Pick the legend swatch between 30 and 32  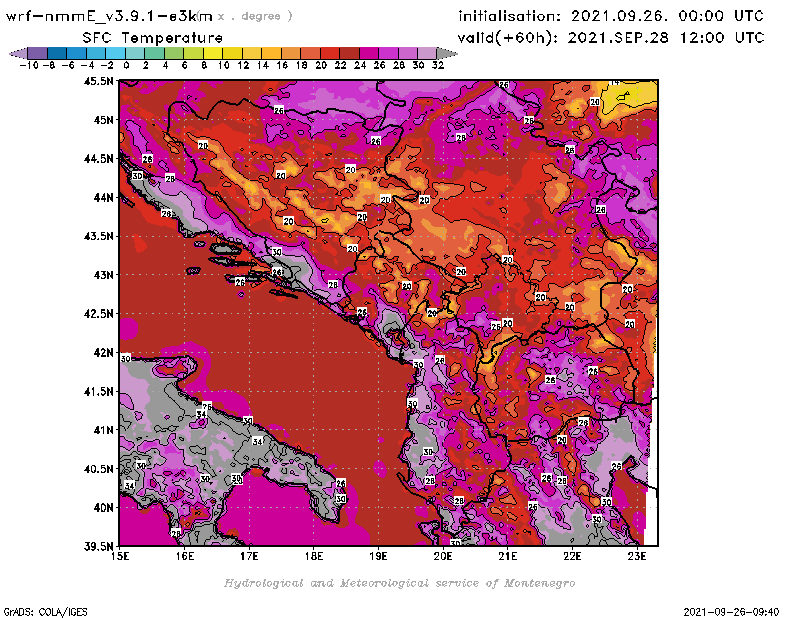click(427, 53)
